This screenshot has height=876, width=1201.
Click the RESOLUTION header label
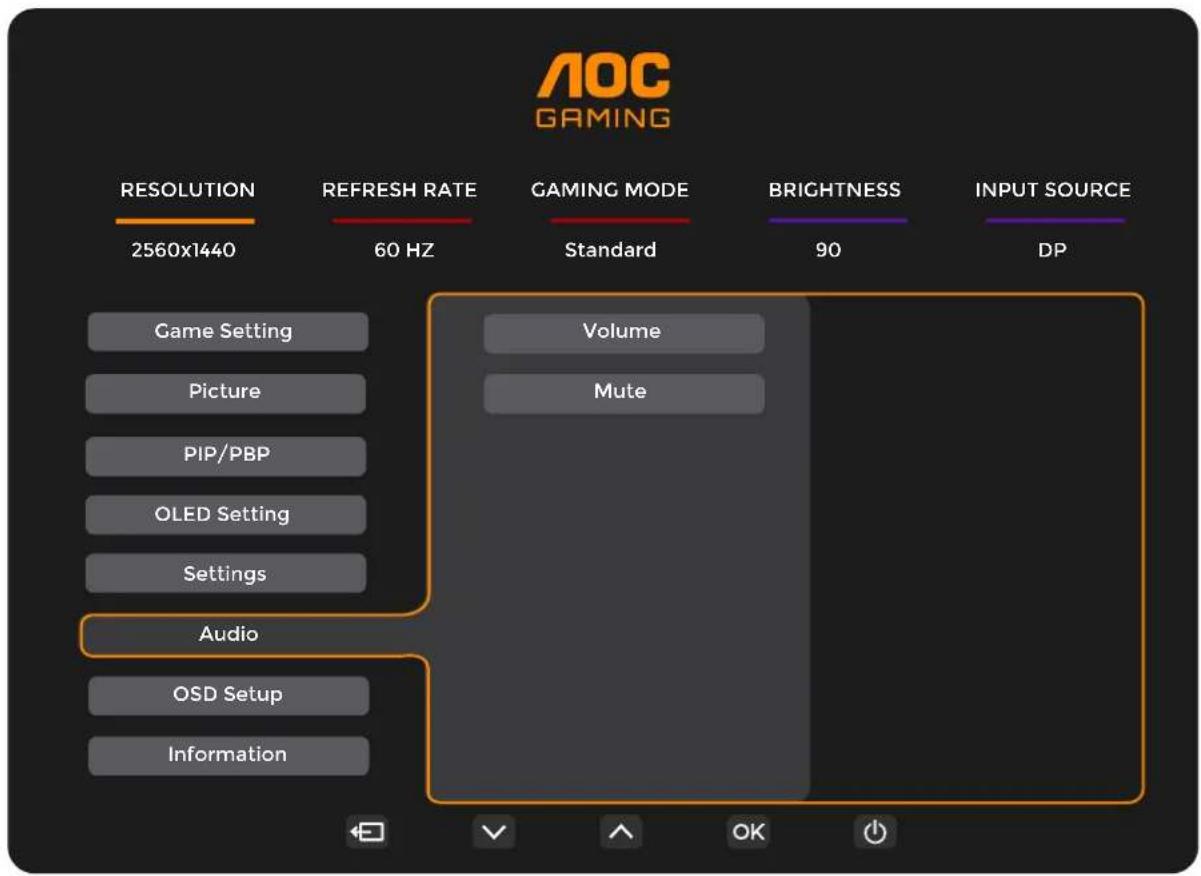click(x=187, y=190)
